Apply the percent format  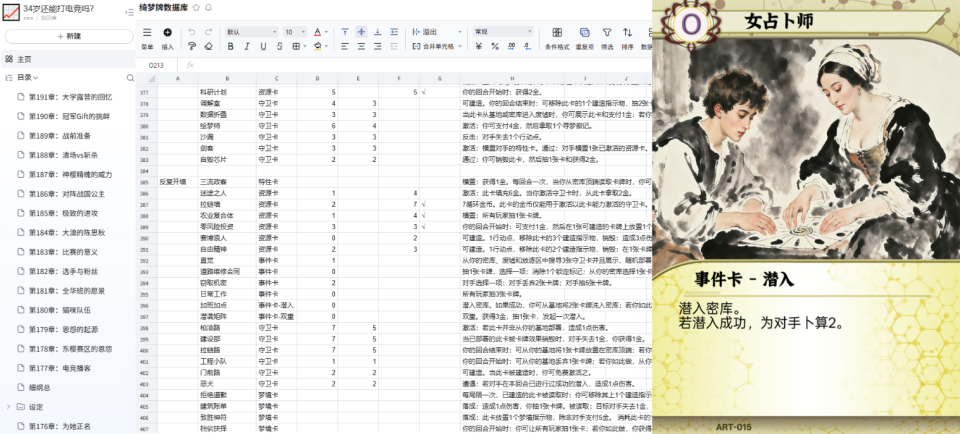pyautogui.click(x=495, y=46)
